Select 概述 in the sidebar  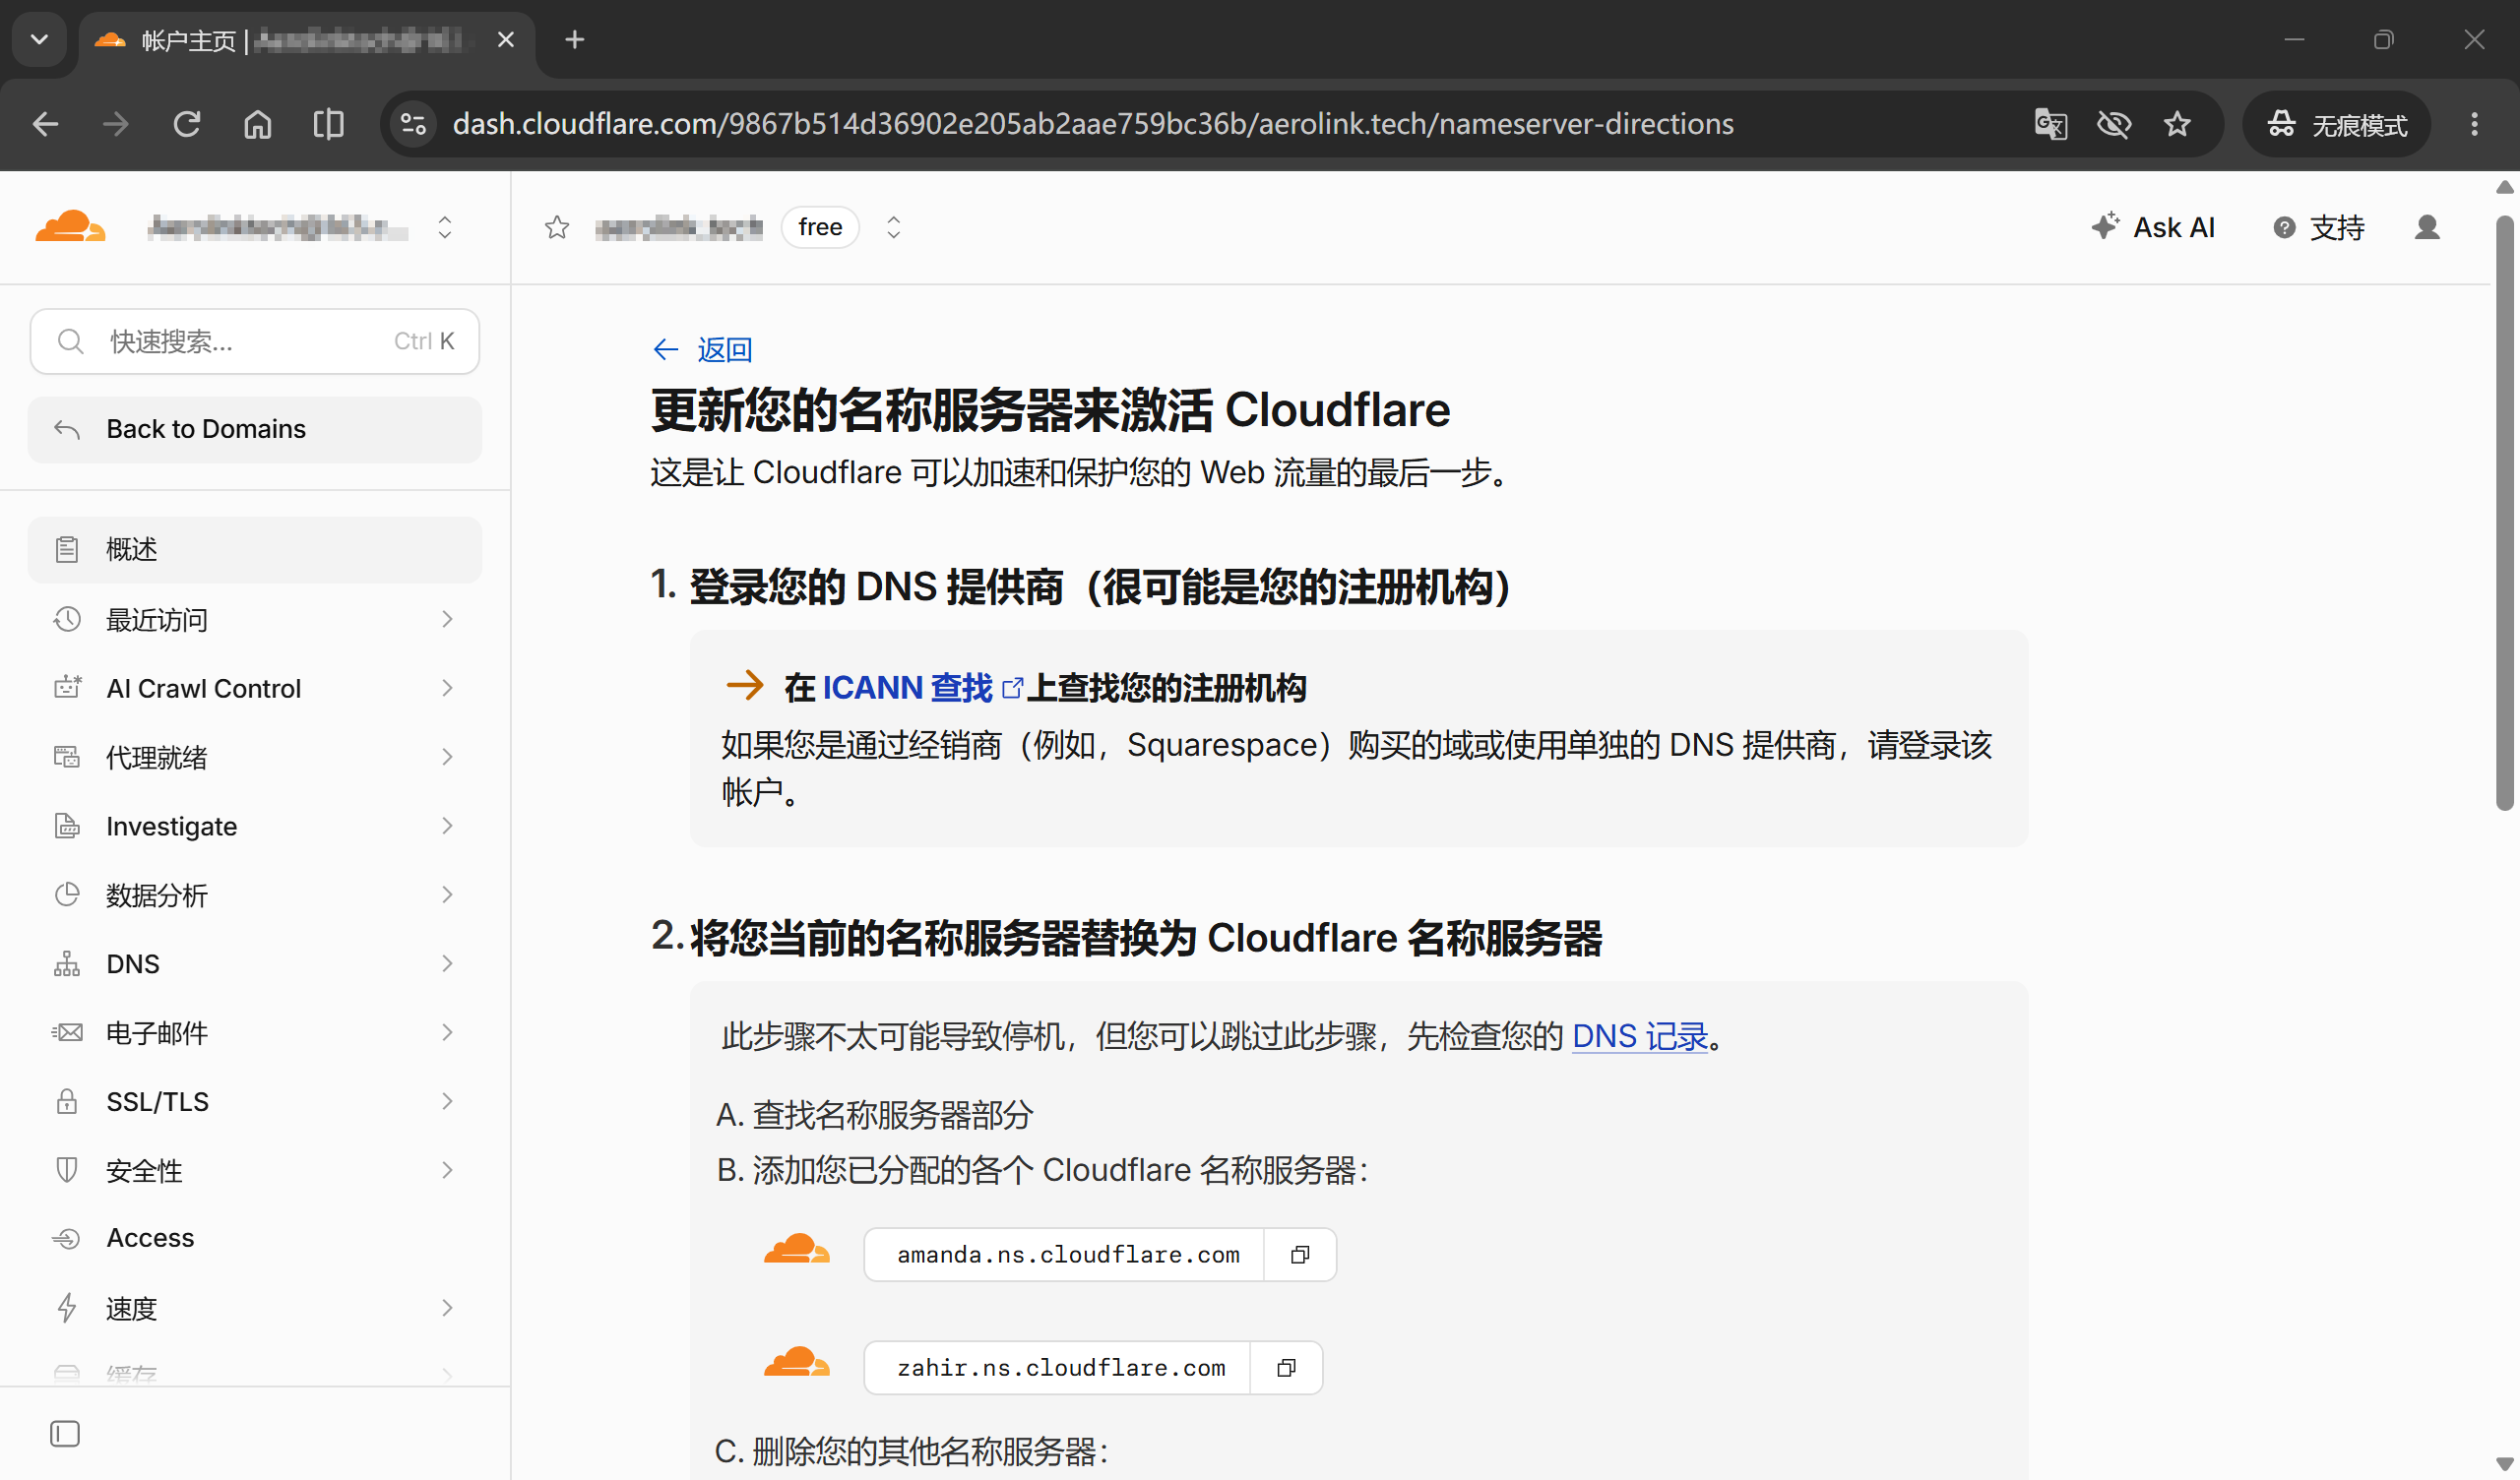click(255, 549)
